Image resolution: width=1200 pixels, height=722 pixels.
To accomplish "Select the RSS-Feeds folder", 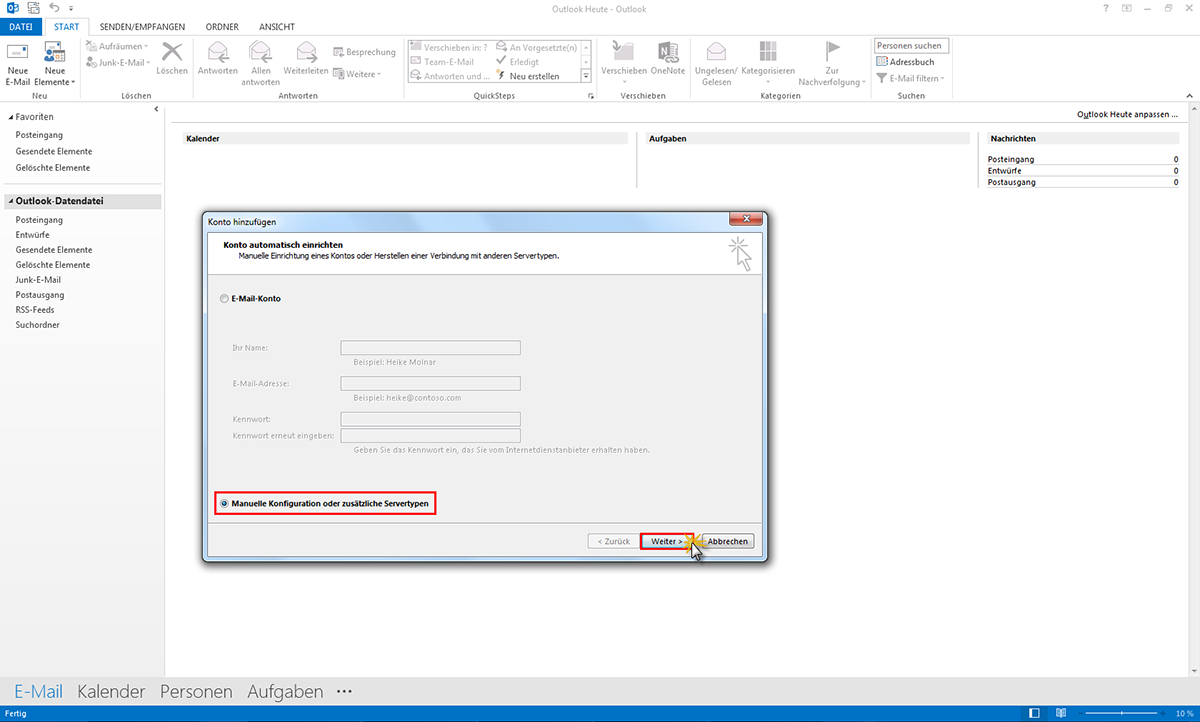I will tap(35, 310).
